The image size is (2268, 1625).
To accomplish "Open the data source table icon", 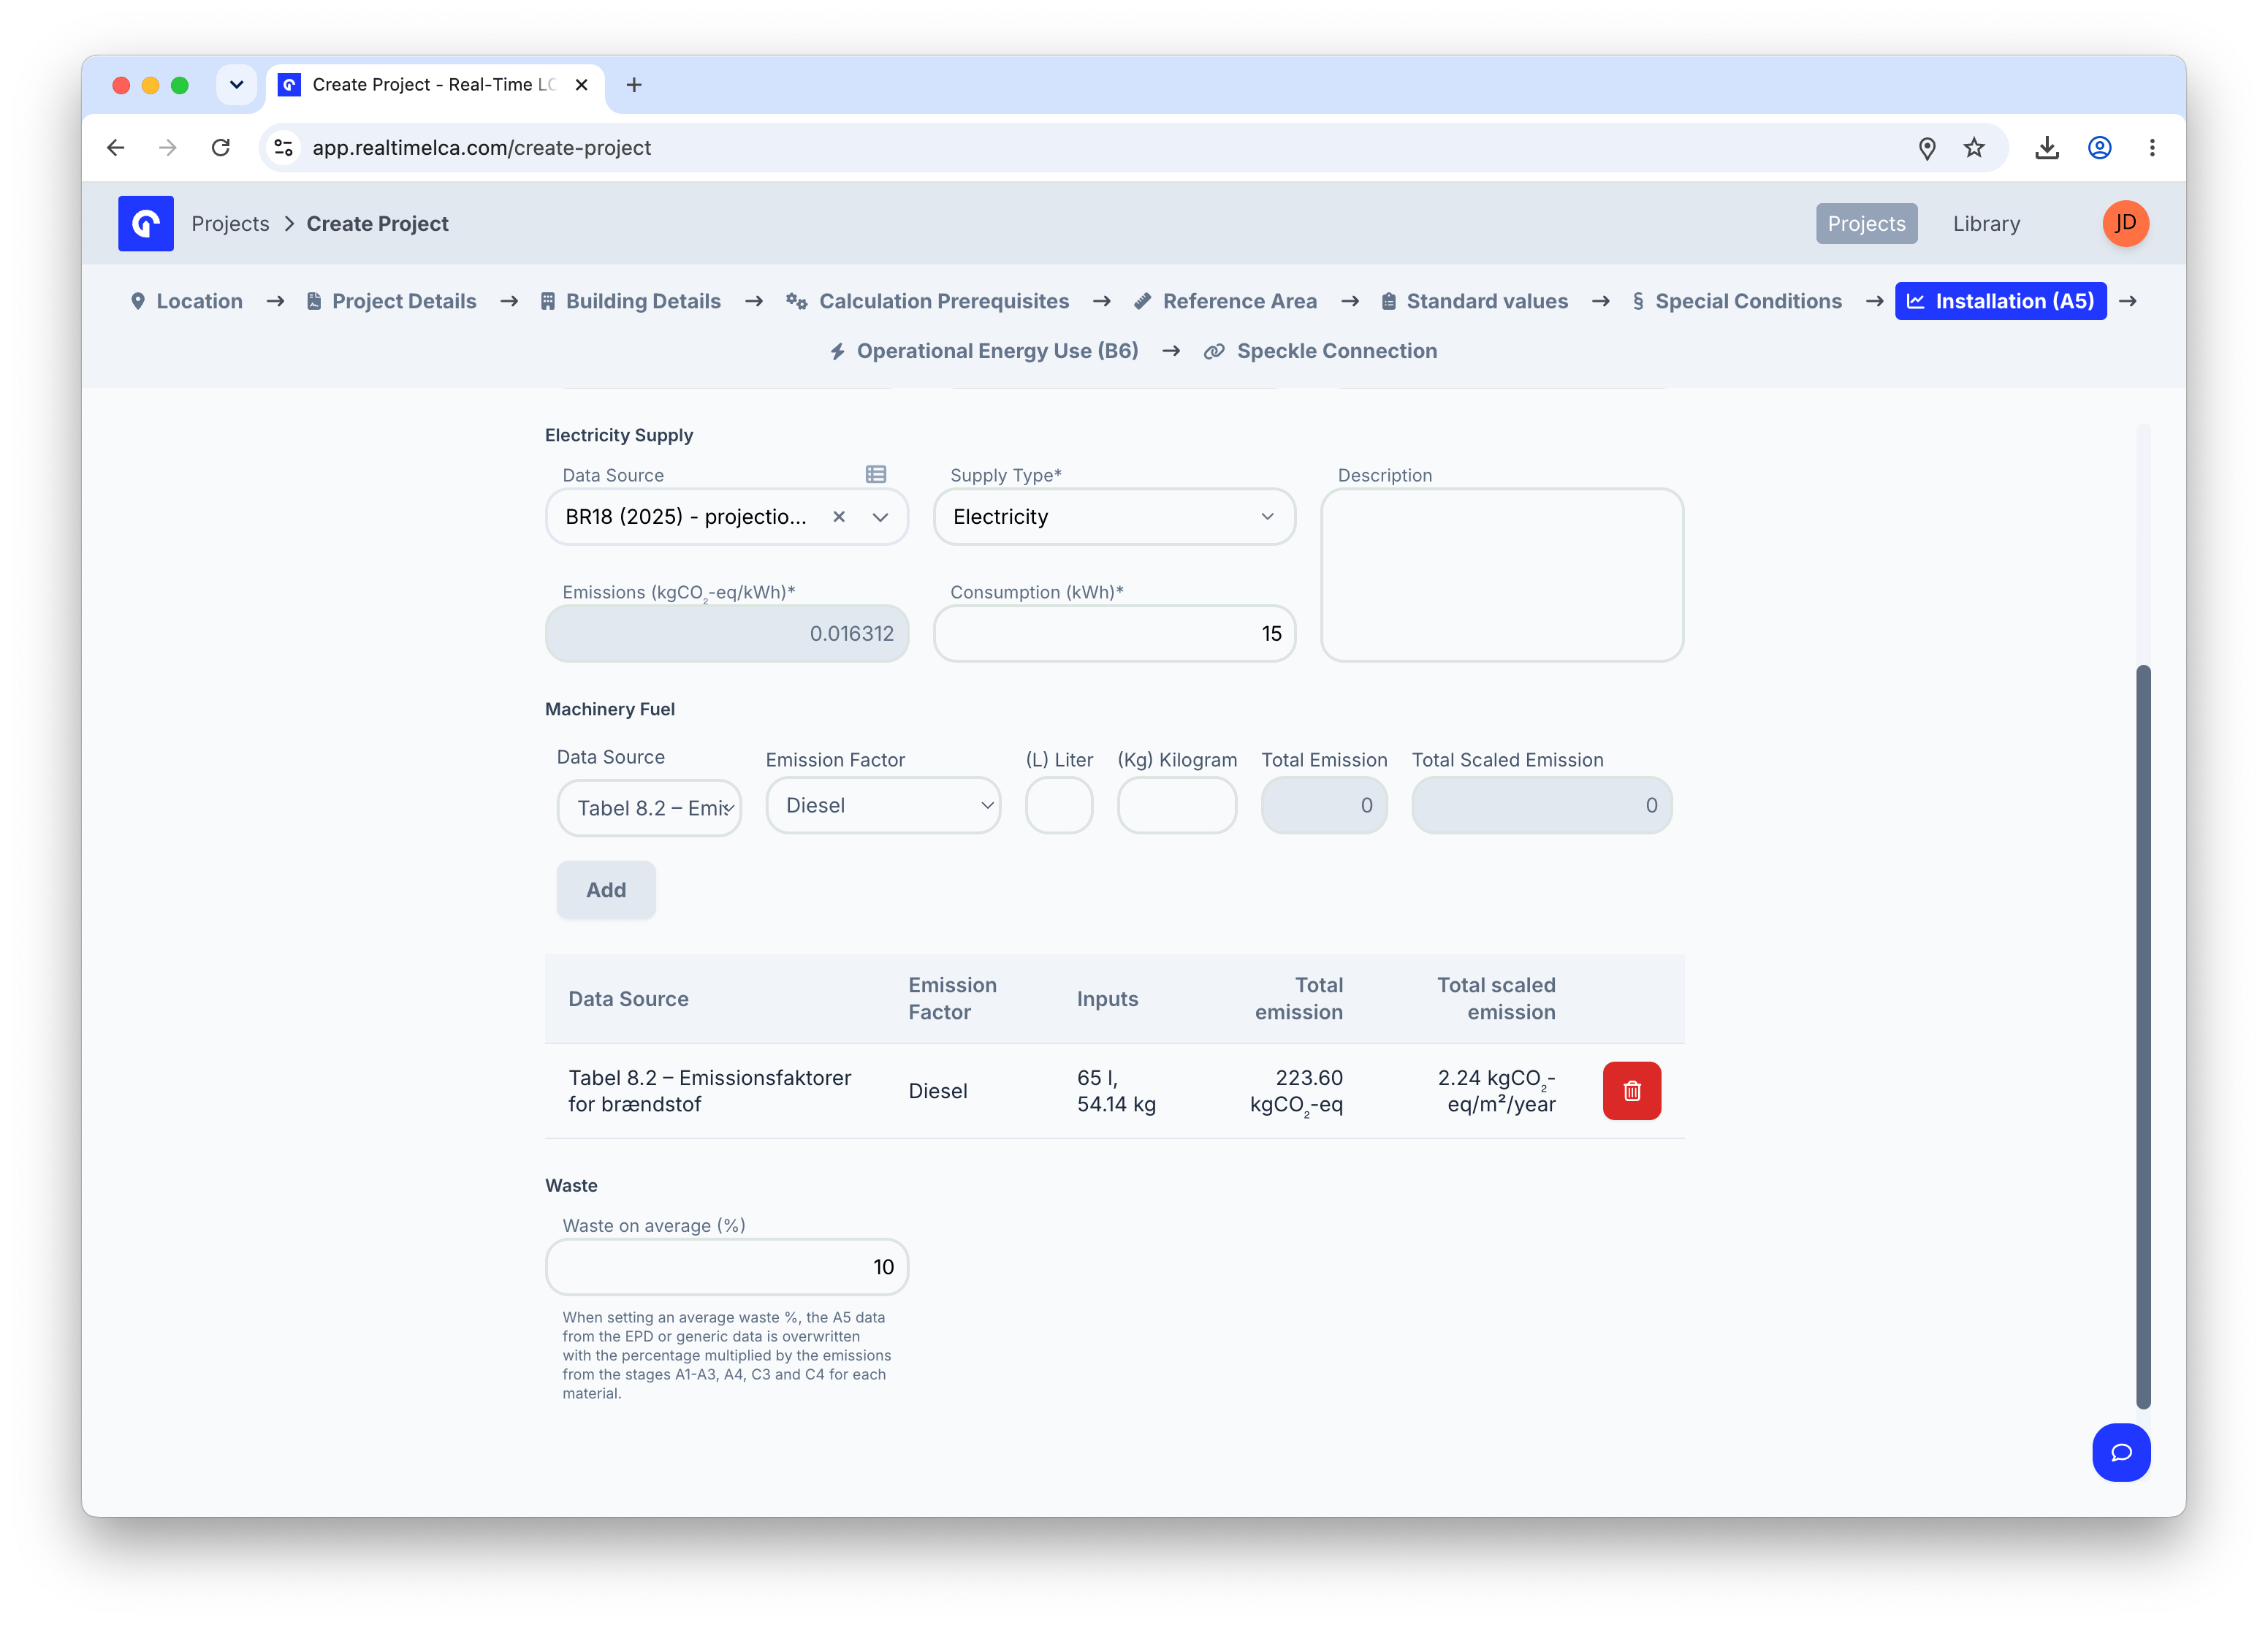I will [x=876, y=474].
